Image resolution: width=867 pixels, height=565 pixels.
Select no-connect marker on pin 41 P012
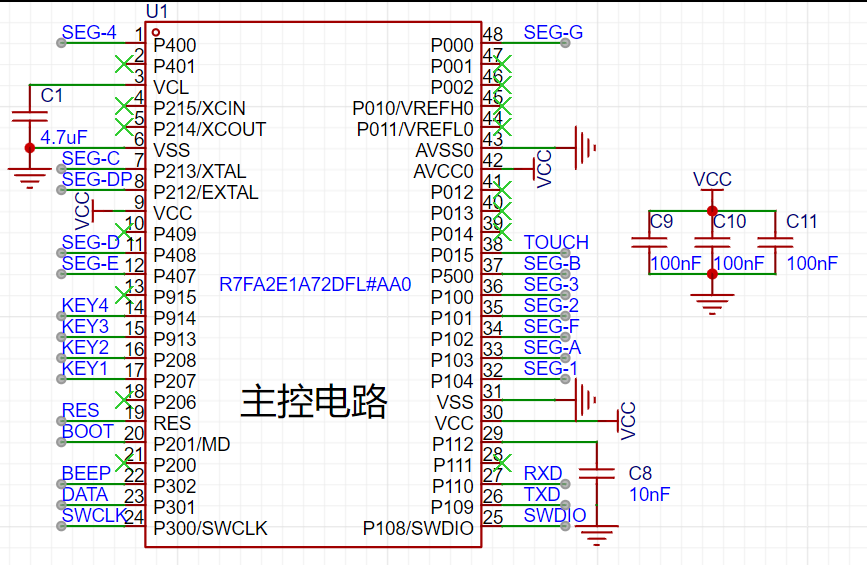pyautogui.click(x=502, y=190)
